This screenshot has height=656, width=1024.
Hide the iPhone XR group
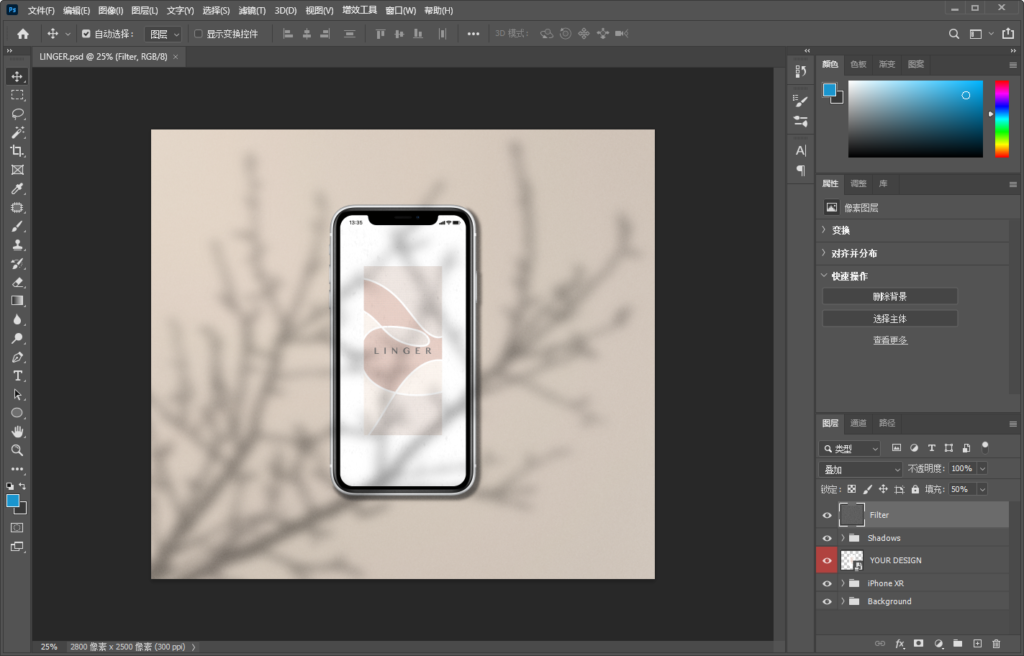(x=827, y=583)
